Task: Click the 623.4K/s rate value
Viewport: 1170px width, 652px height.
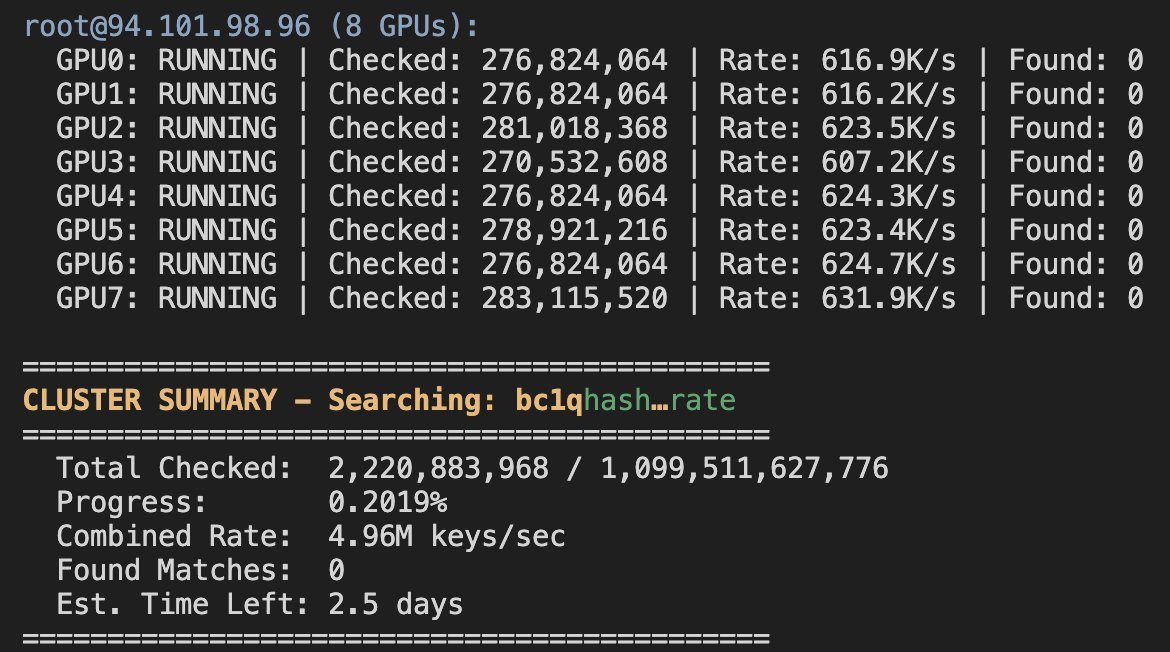Action: click(889, 231)
